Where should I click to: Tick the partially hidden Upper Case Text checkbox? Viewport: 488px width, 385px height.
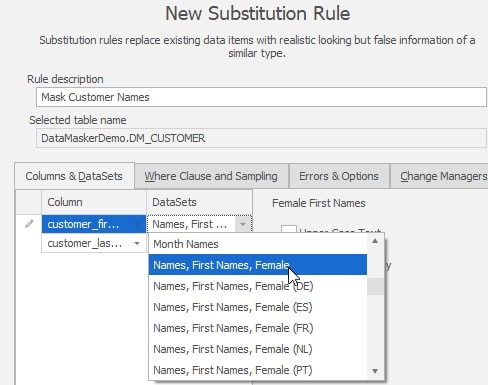tap(289, 229)
